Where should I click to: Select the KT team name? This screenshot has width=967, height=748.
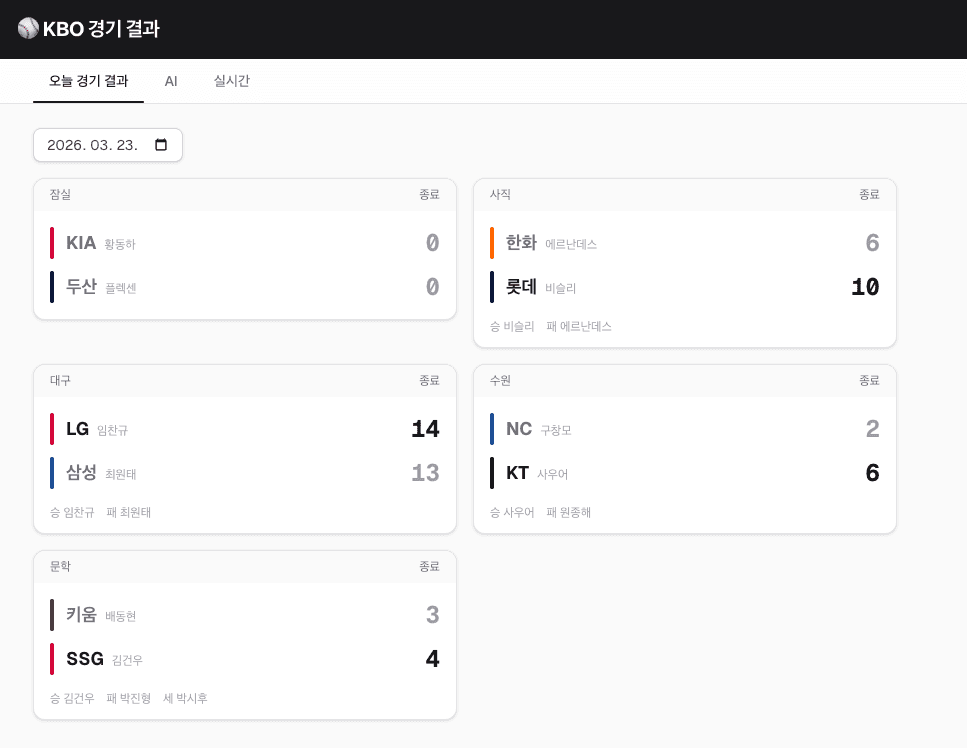pyautogui.click(x=517, y=473)
